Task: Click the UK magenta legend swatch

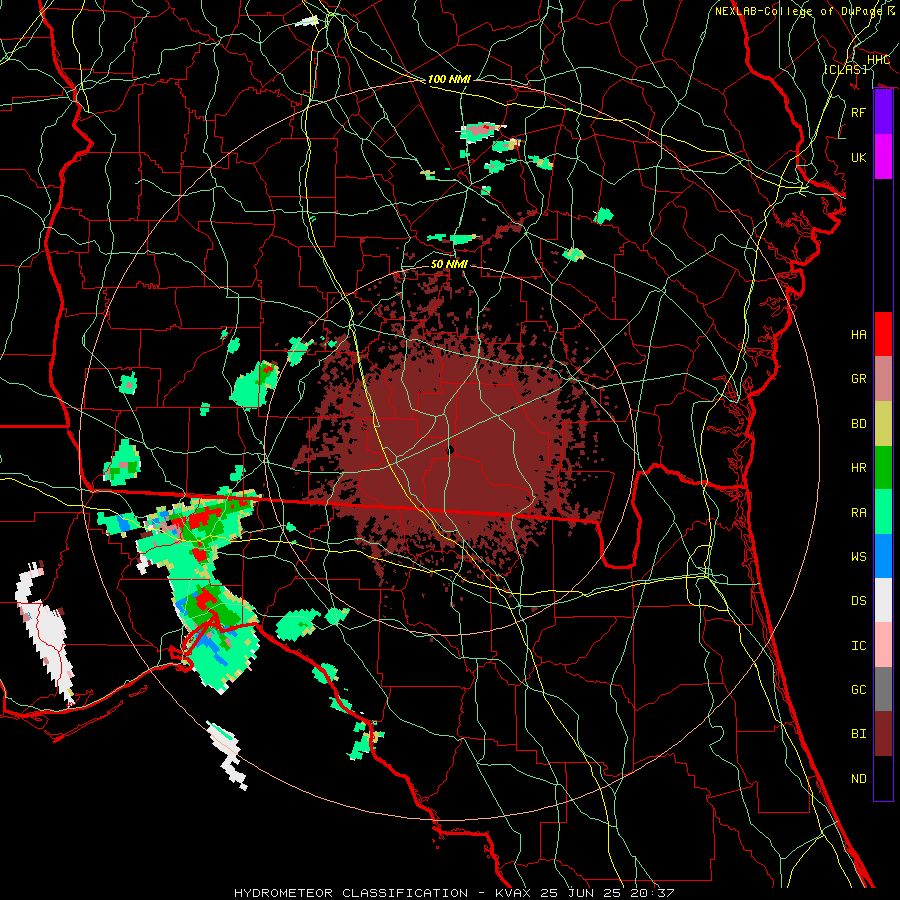Action: click(883, 157)
